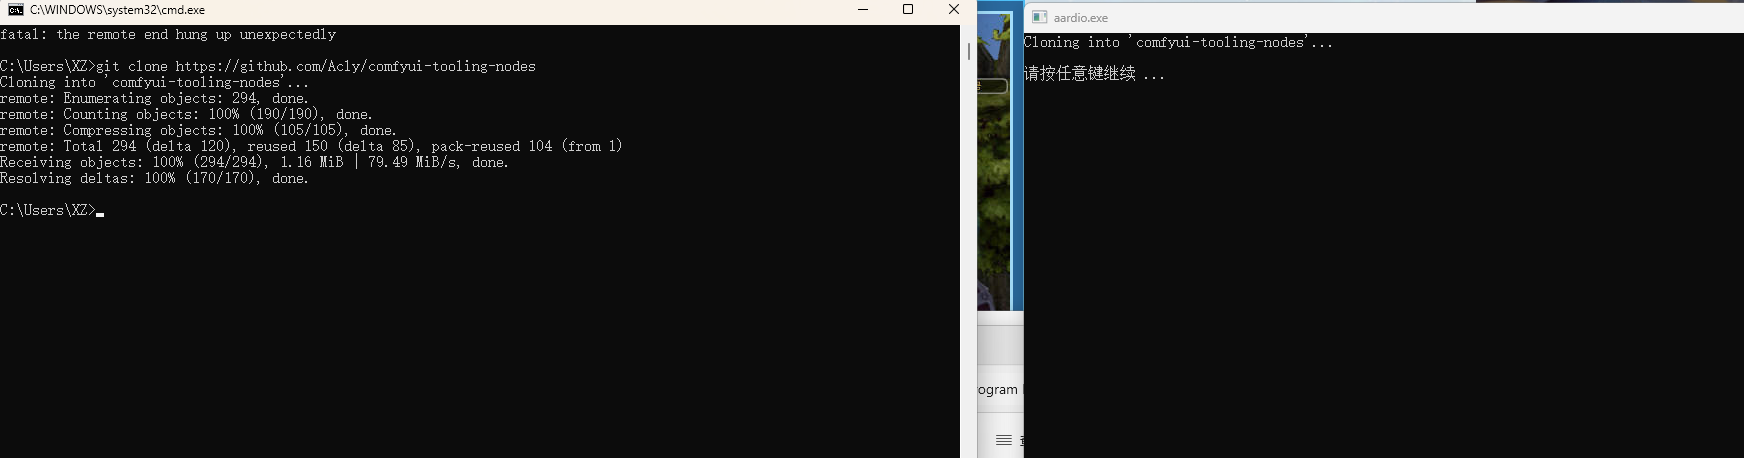Screen dimensions: 1744x458
Task: Click the partially visible 'ogram' label in background
Action: (x=998, y=390)
